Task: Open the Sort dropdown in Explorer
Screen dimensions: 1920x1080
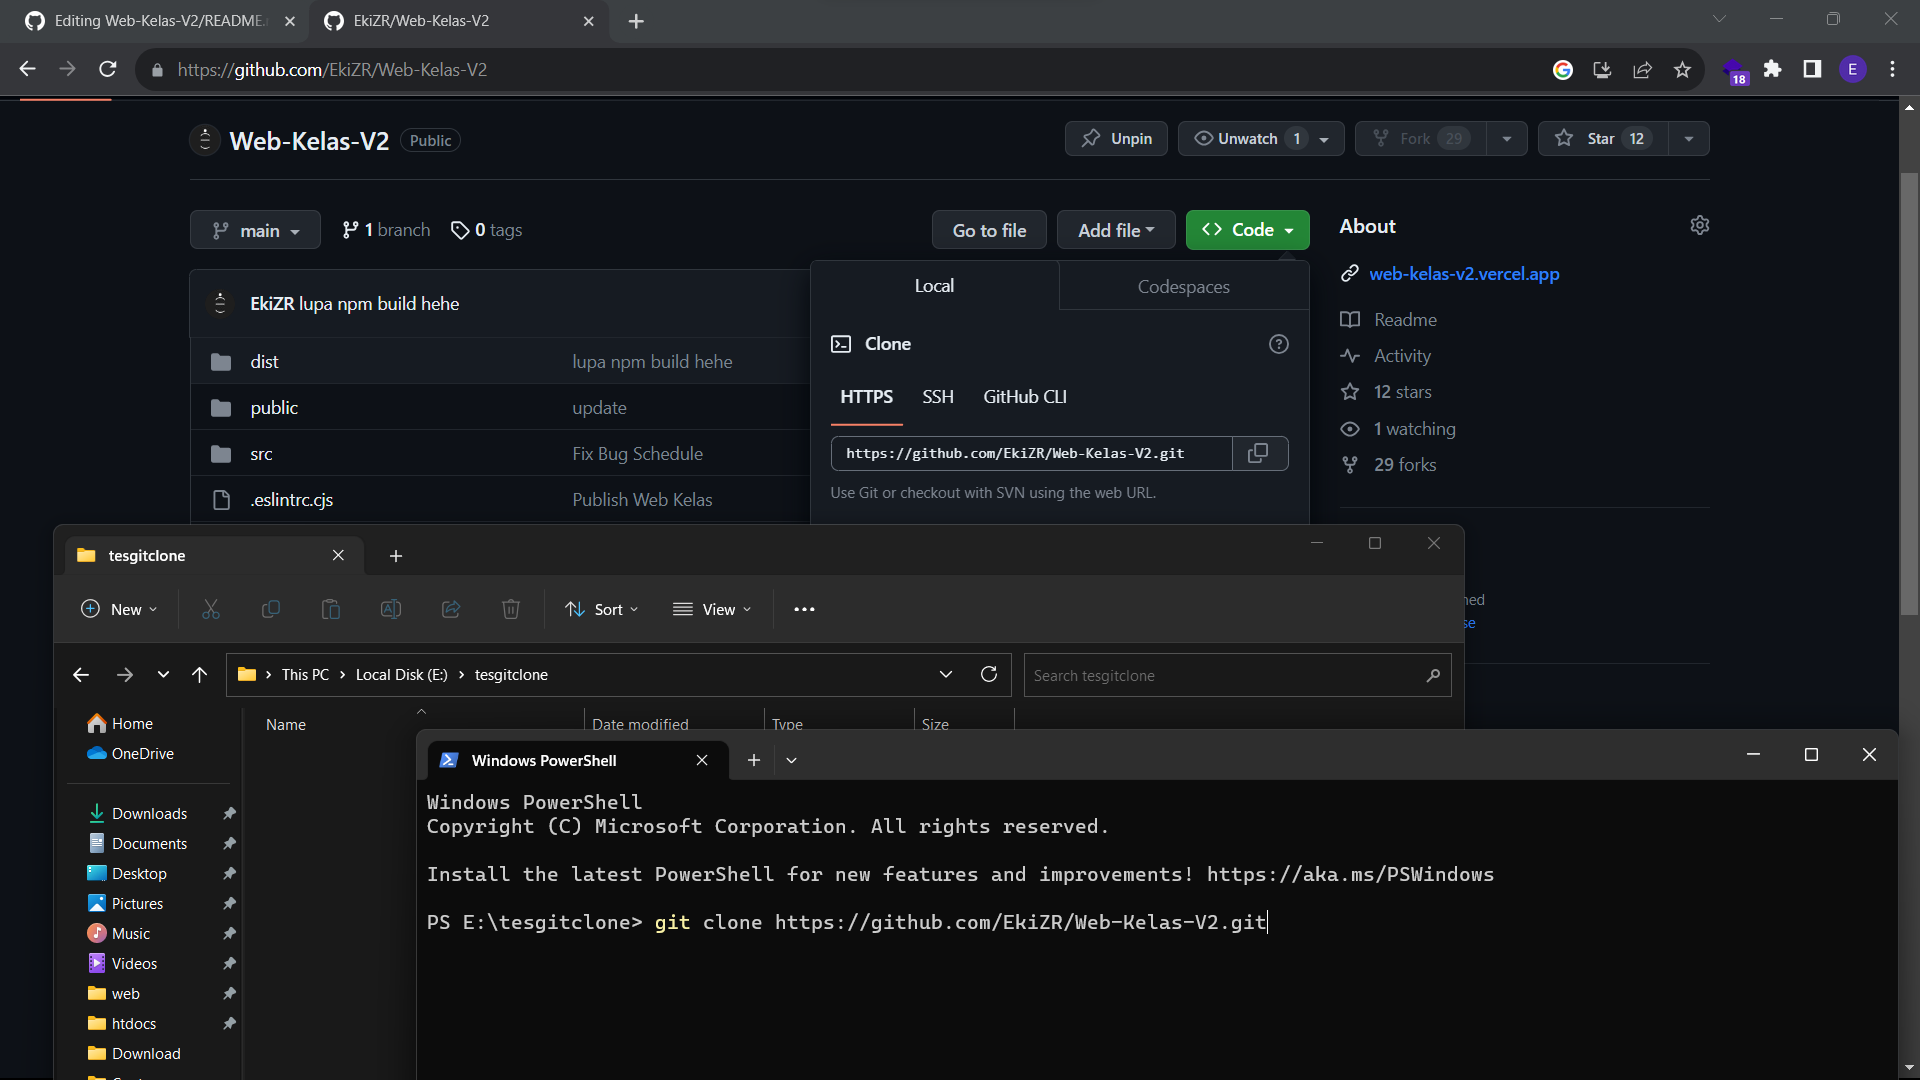Action: [601, 609]
